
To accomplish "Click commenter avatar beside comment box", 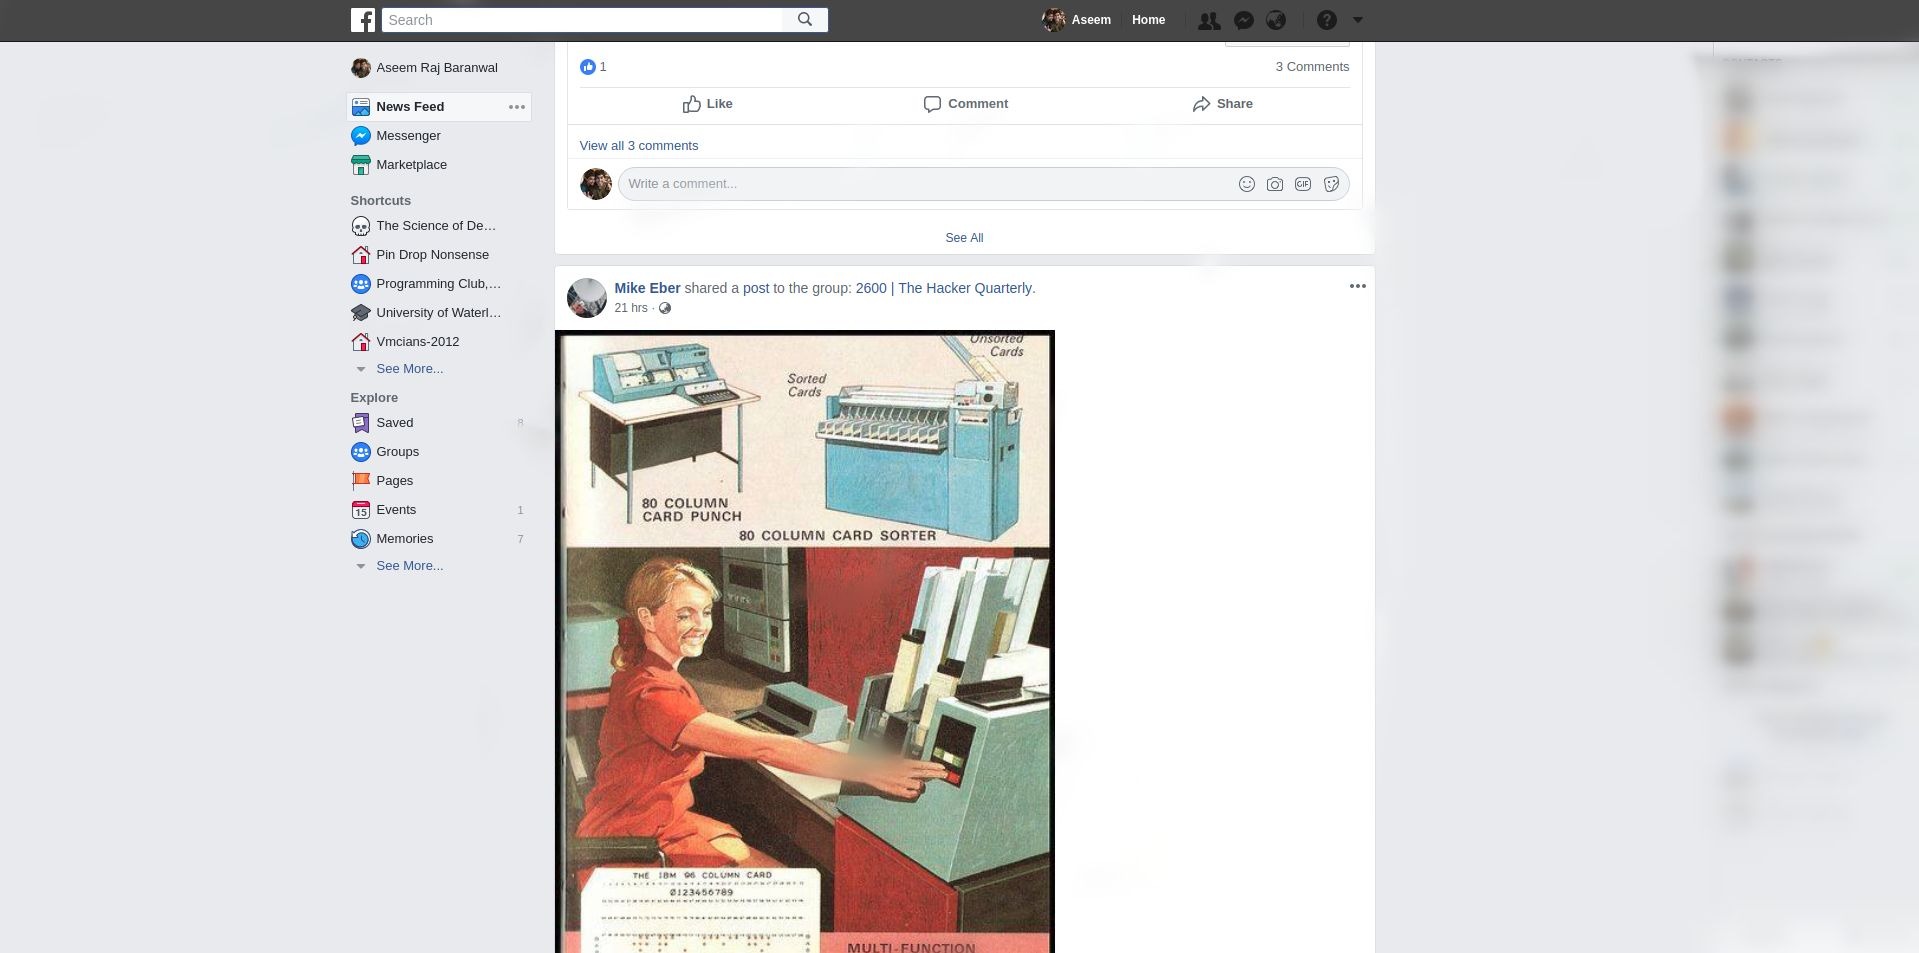I will click(596, 184).
